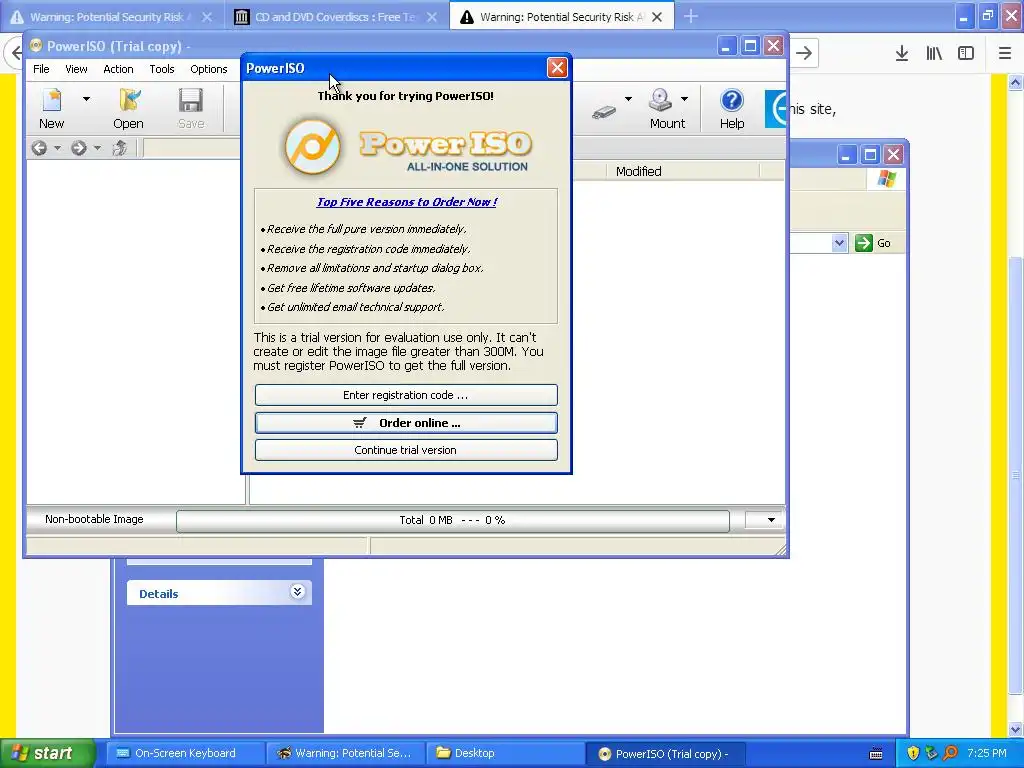The width and height of the screenshot is (1024, 768).
Task: Click the Order online button
Action: pos(406,423)
